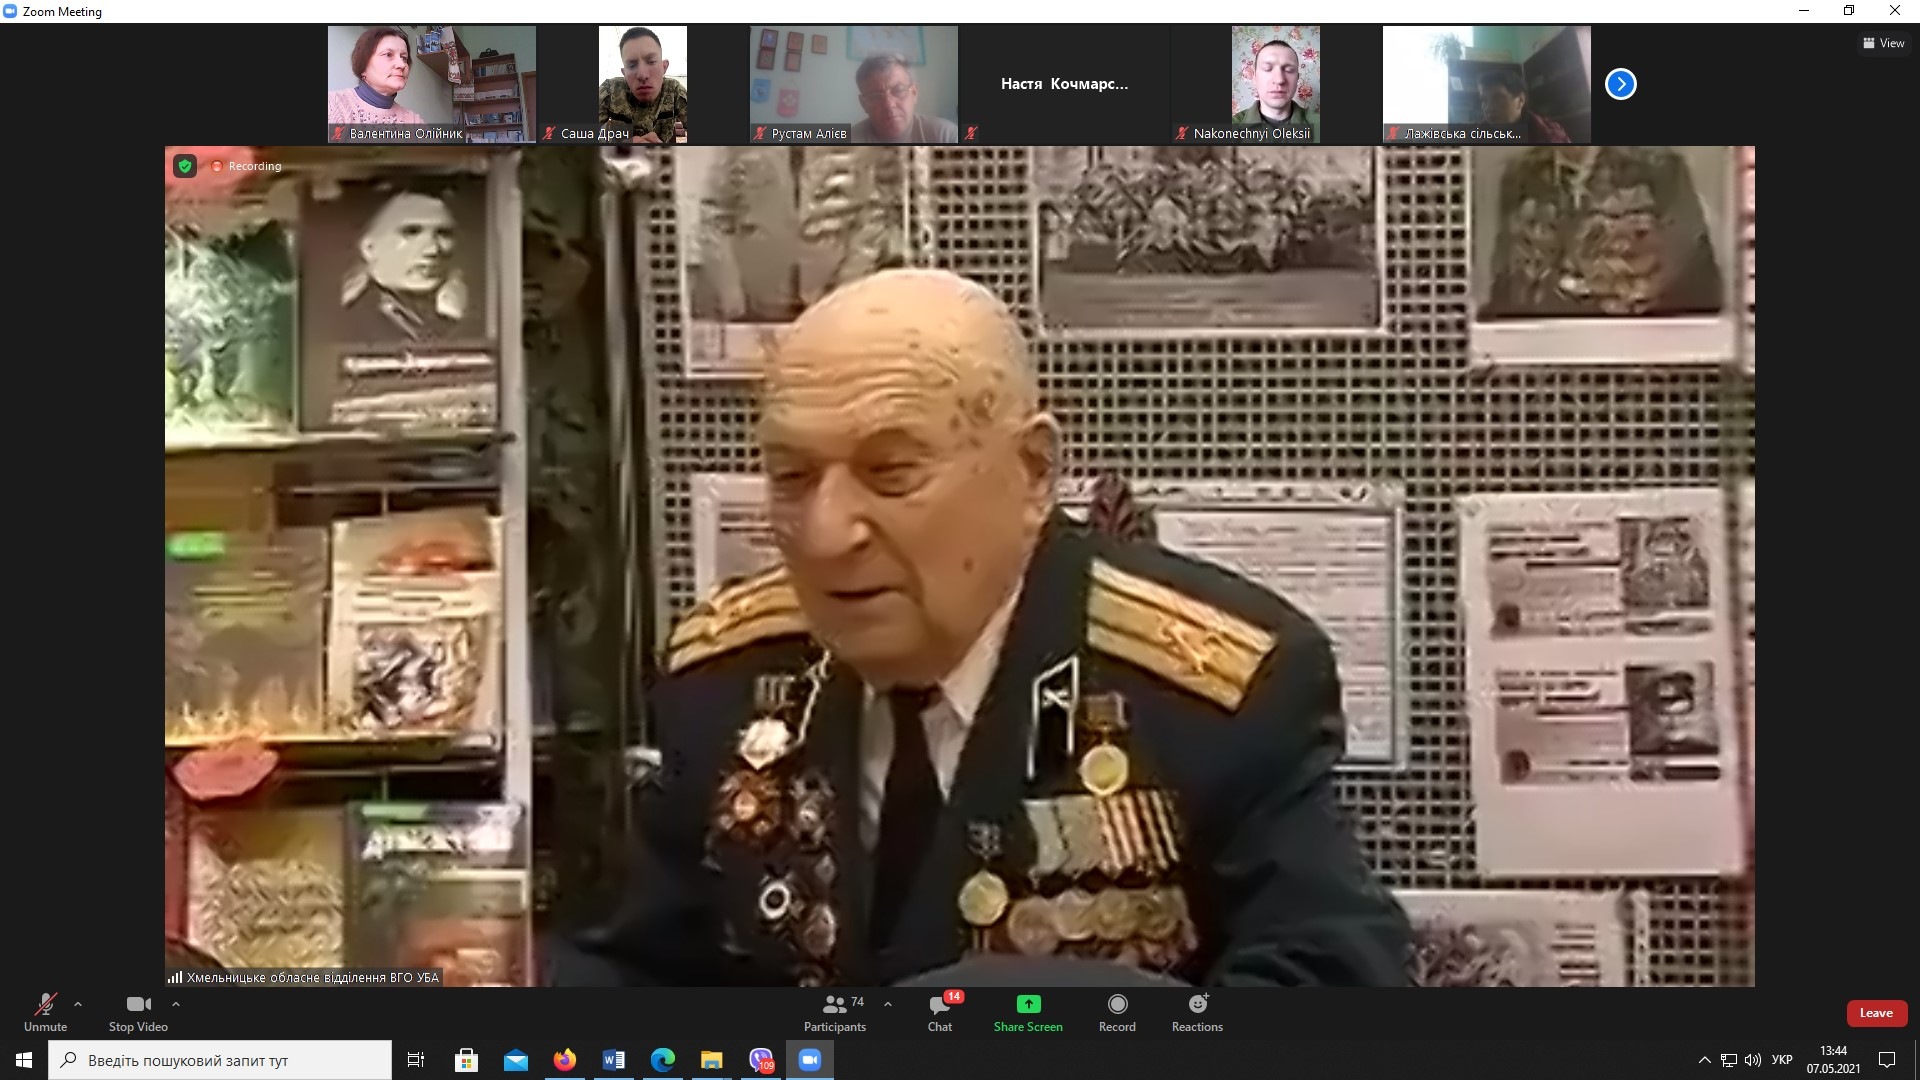Image resolution: width=1920 pixels, height=1080 pixels.
Task: Open audio options arrow beside Unmute
Action: point(78,1004)
